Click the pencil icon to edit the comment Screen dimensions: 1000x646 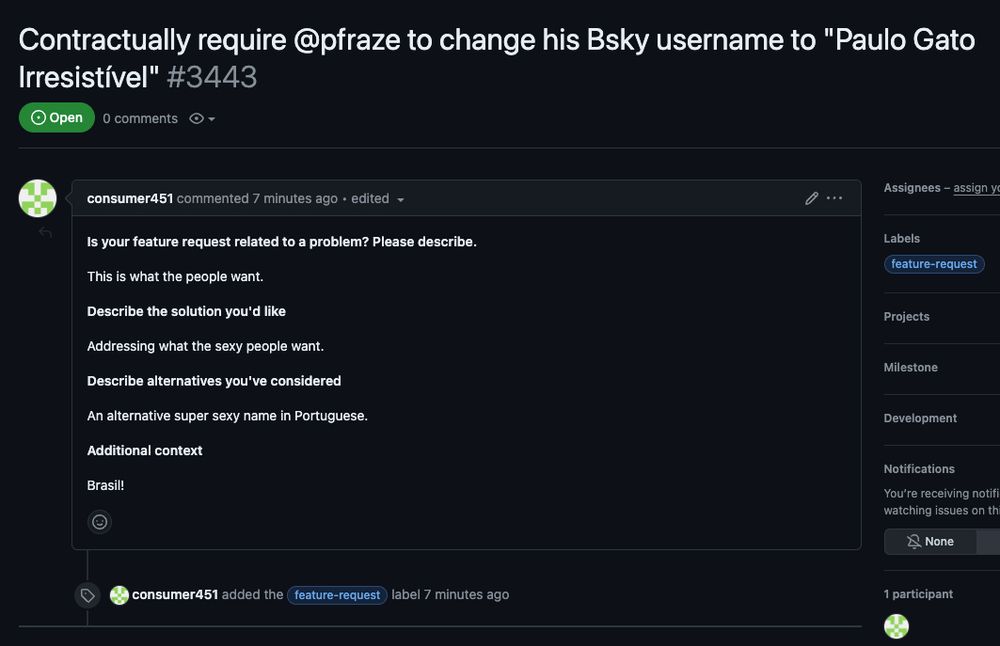[x=812, y=198]
